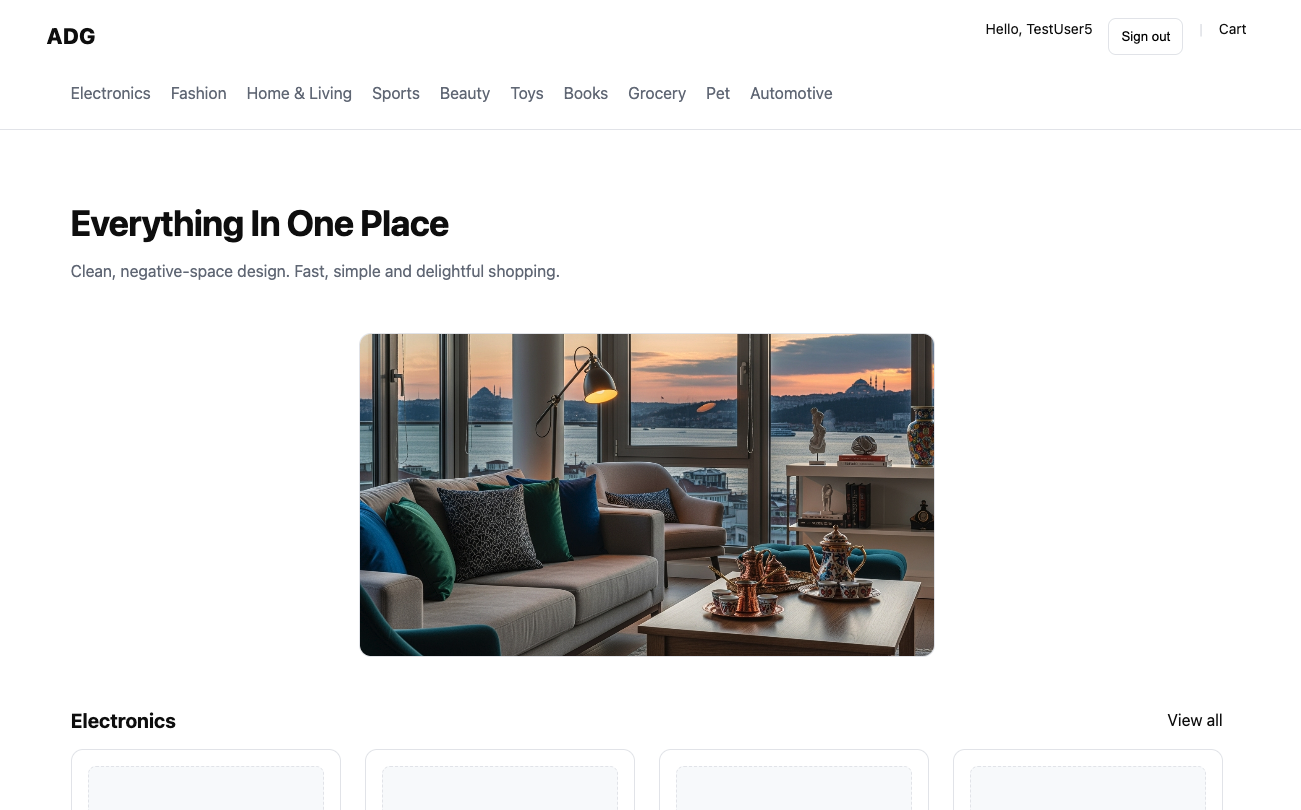Click View all for Electronics
The image size is (1301, 810).
click(1195, 720)
